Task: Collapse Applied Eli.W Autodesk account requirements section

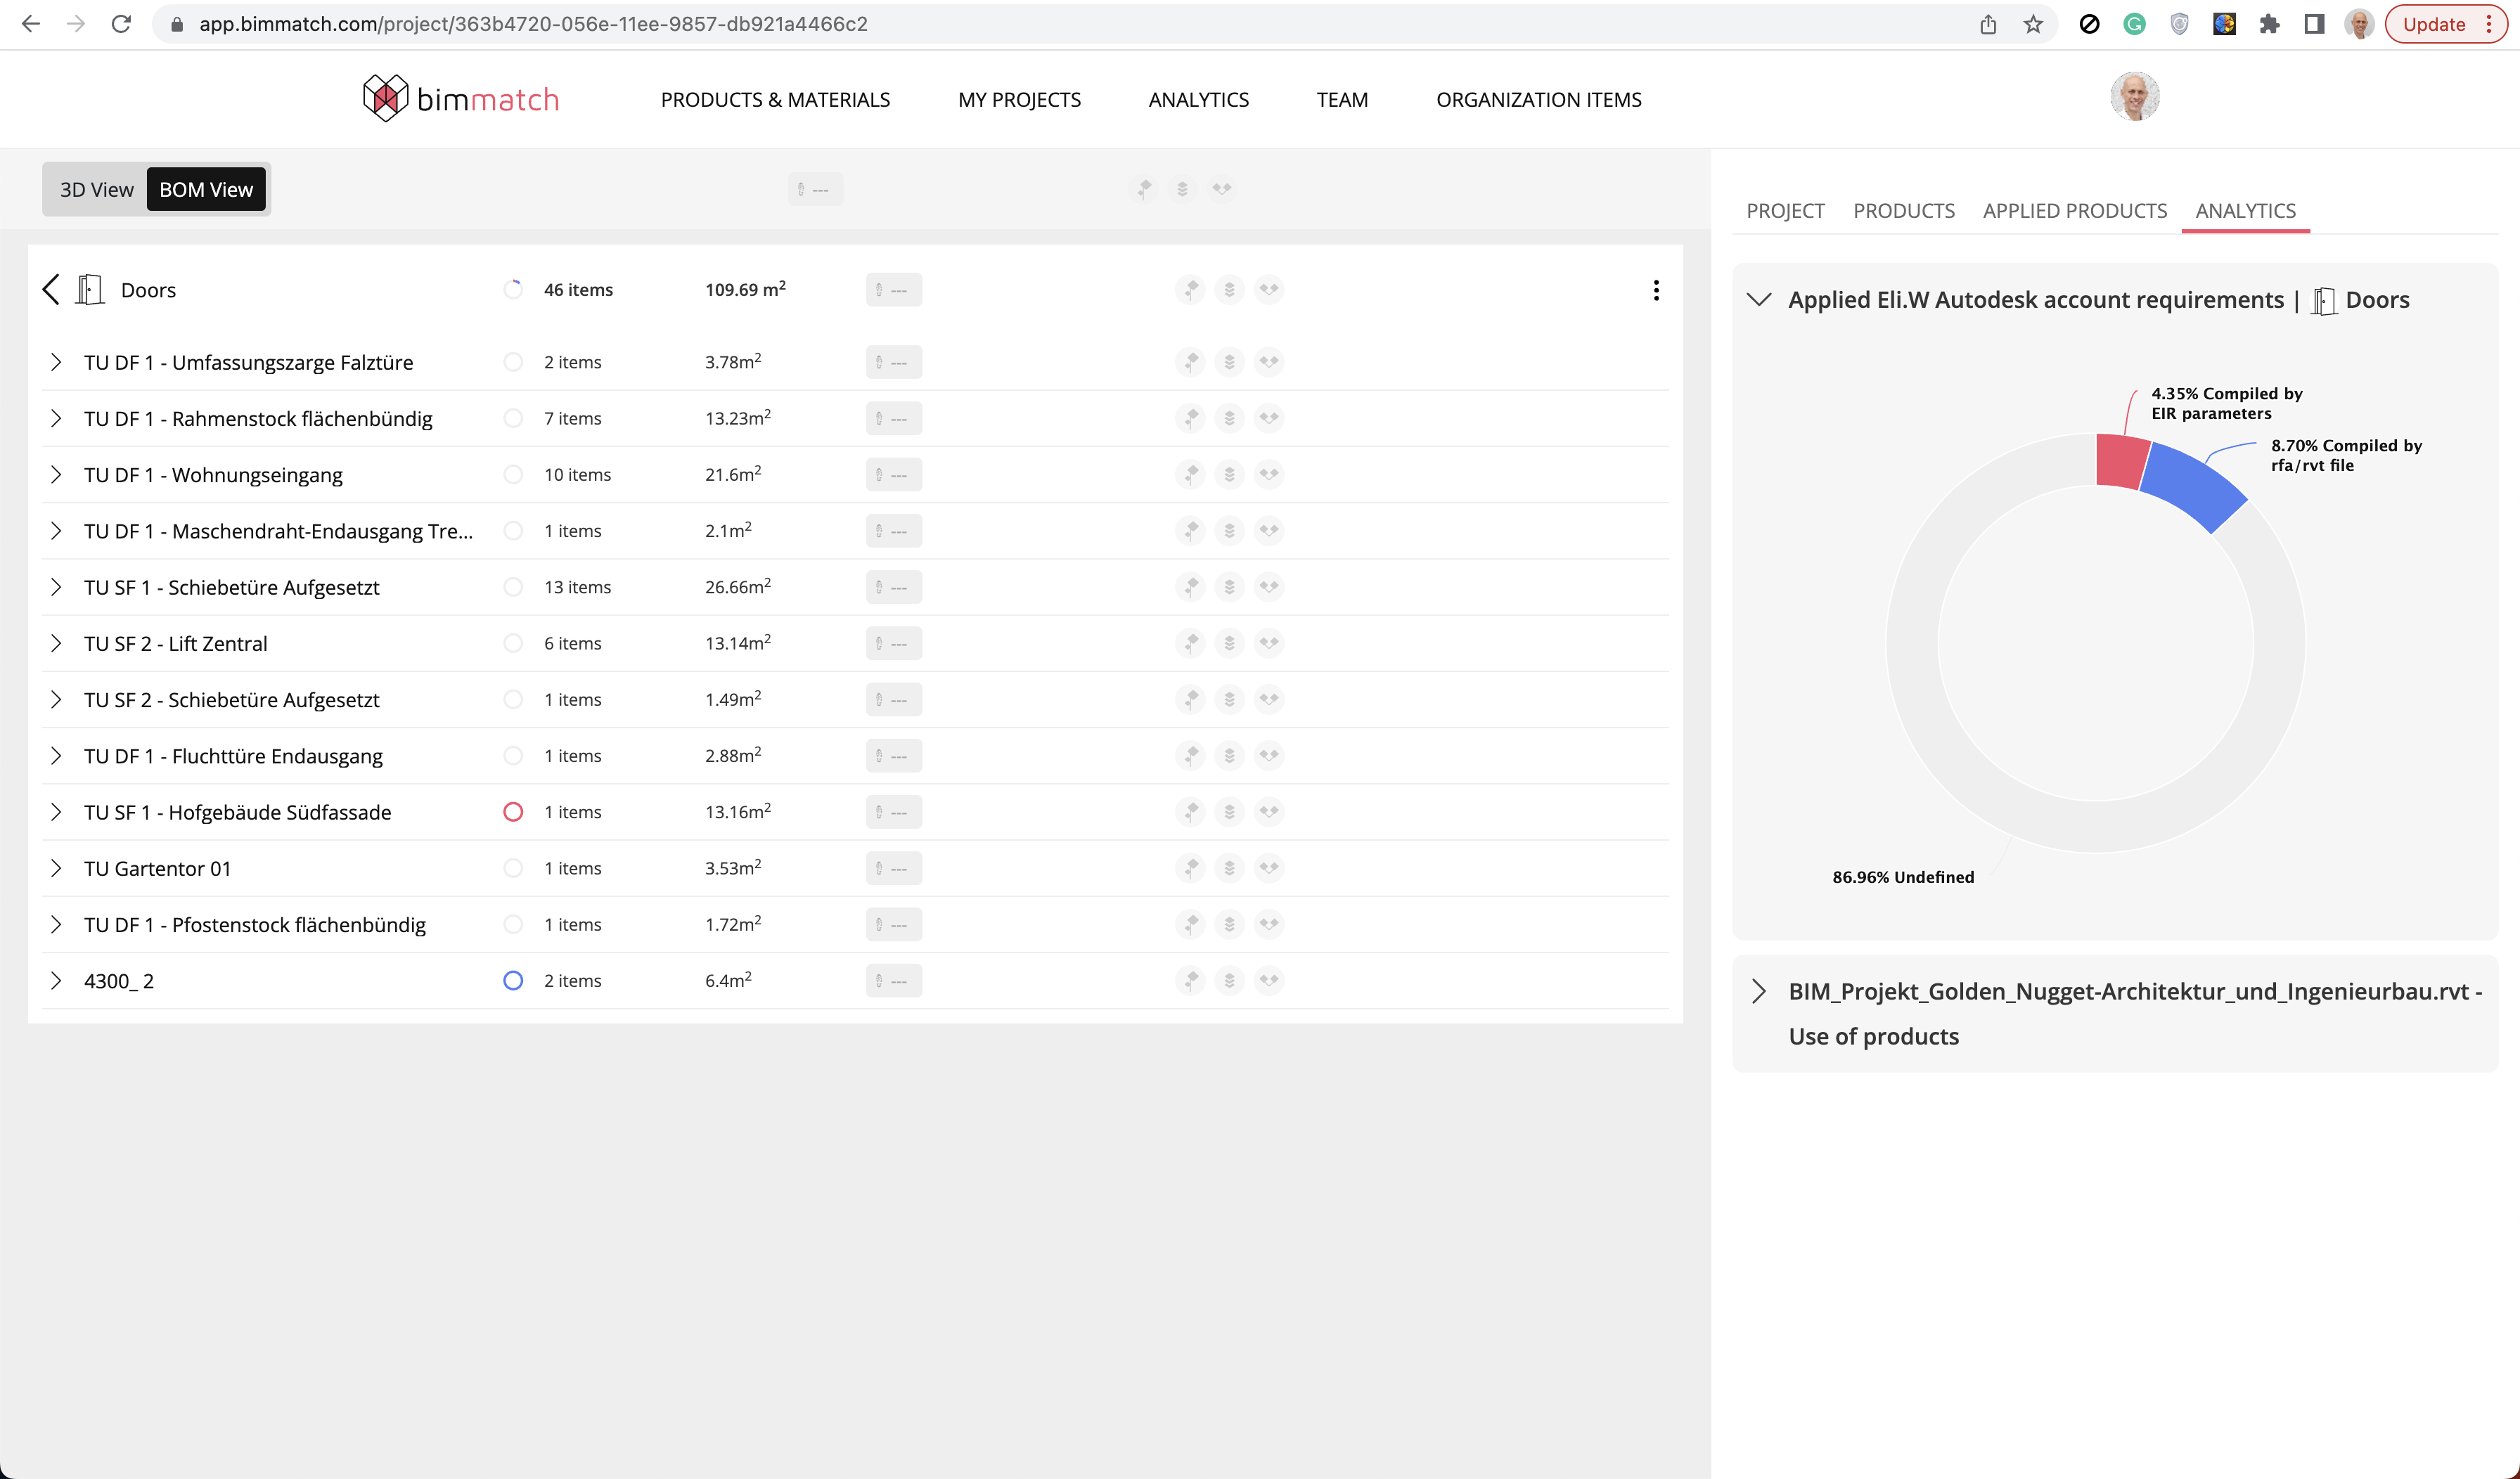Action: [x=1759, y=300]
